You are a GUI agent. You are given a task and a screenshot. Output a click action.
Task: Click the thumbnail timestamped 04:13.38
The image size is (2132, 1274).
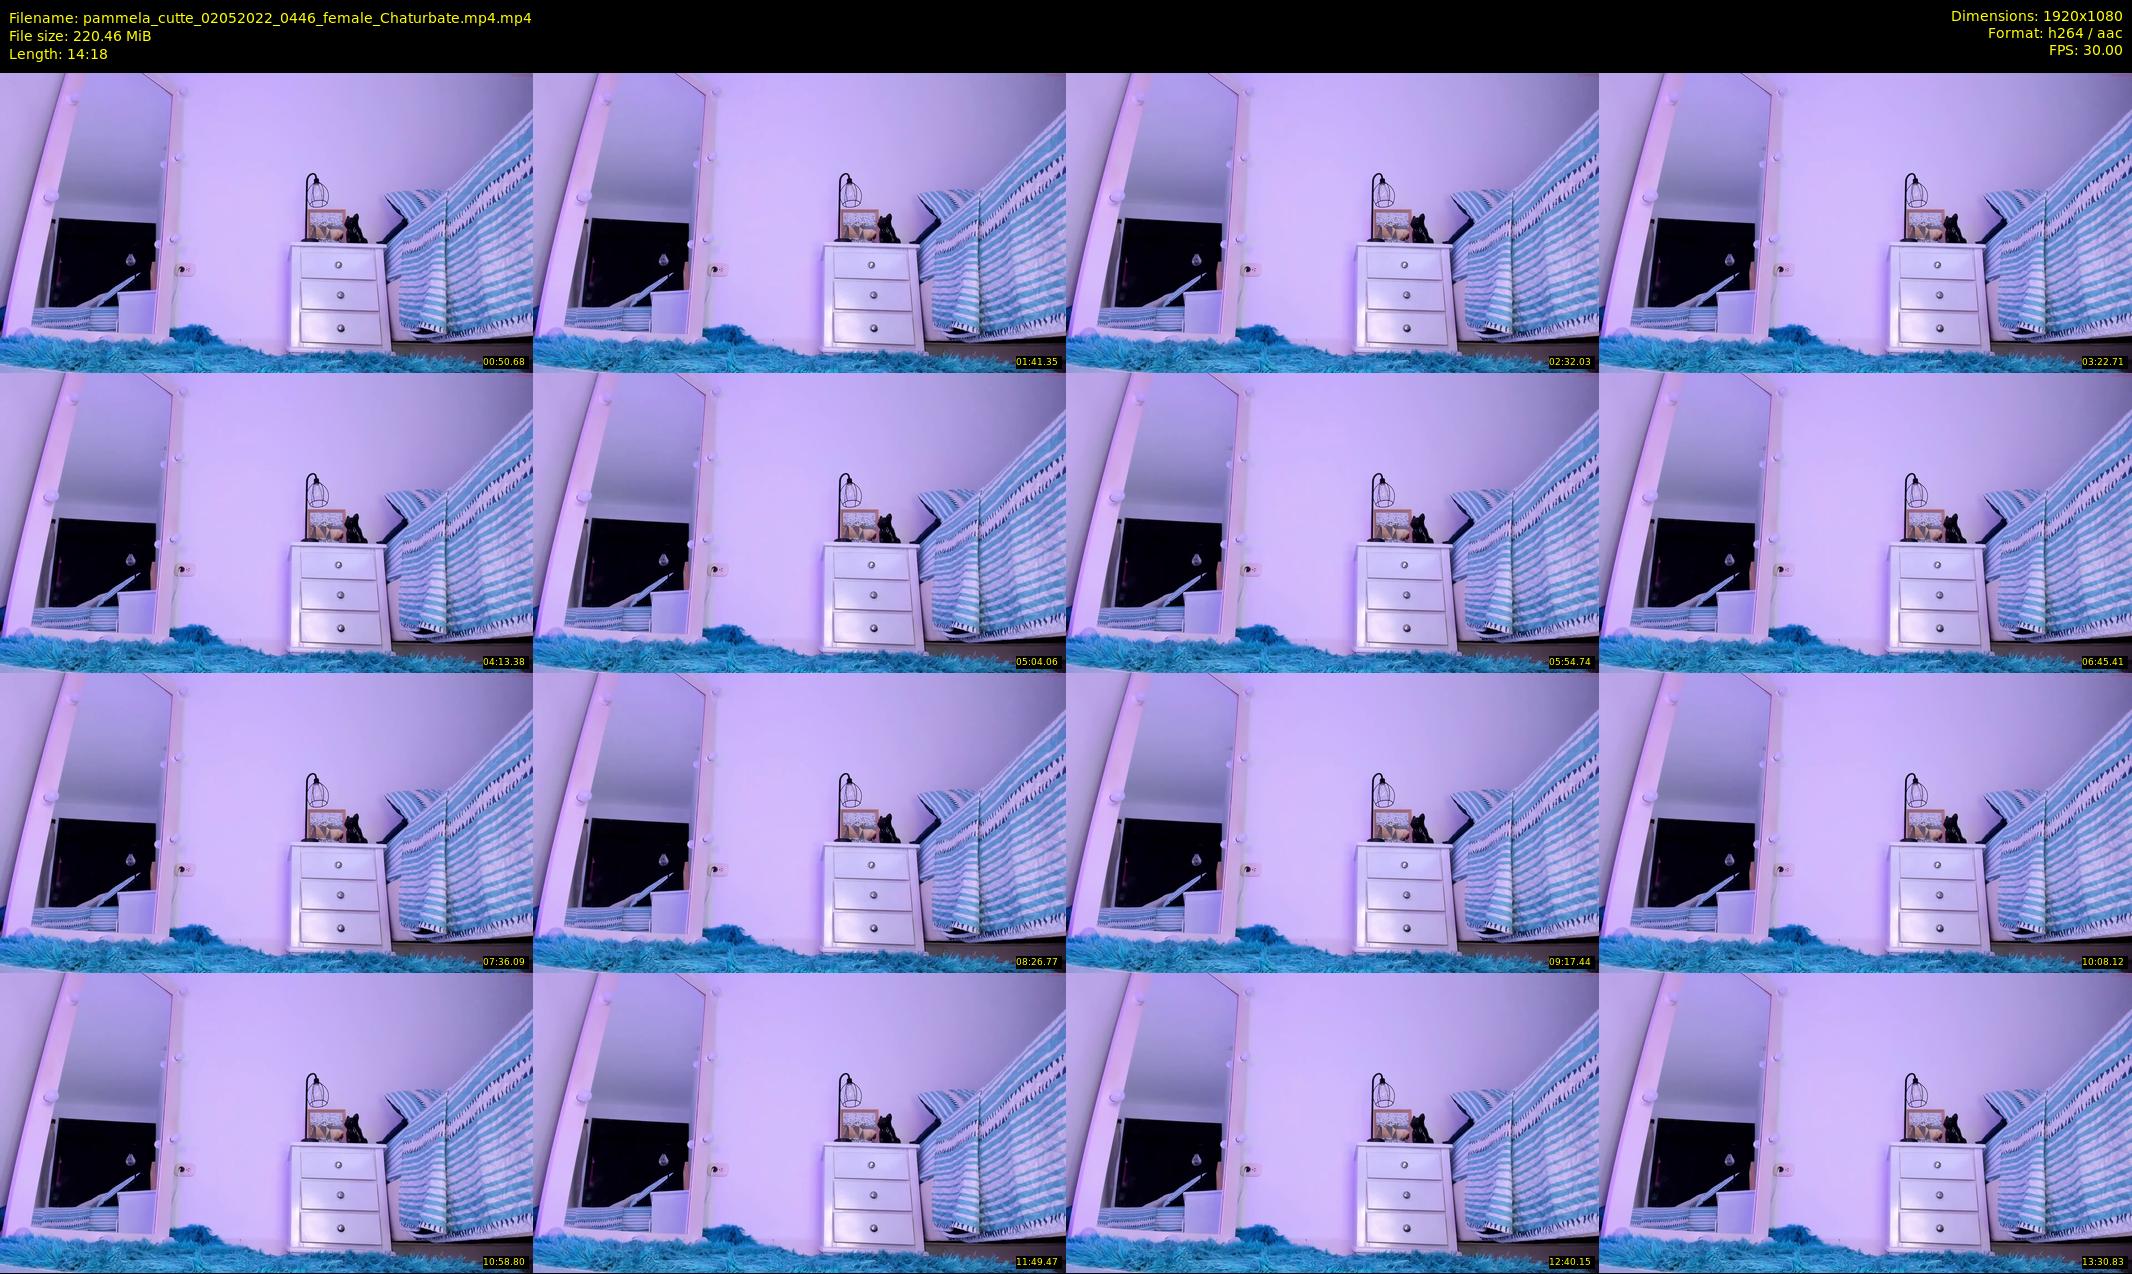(266, 522)
